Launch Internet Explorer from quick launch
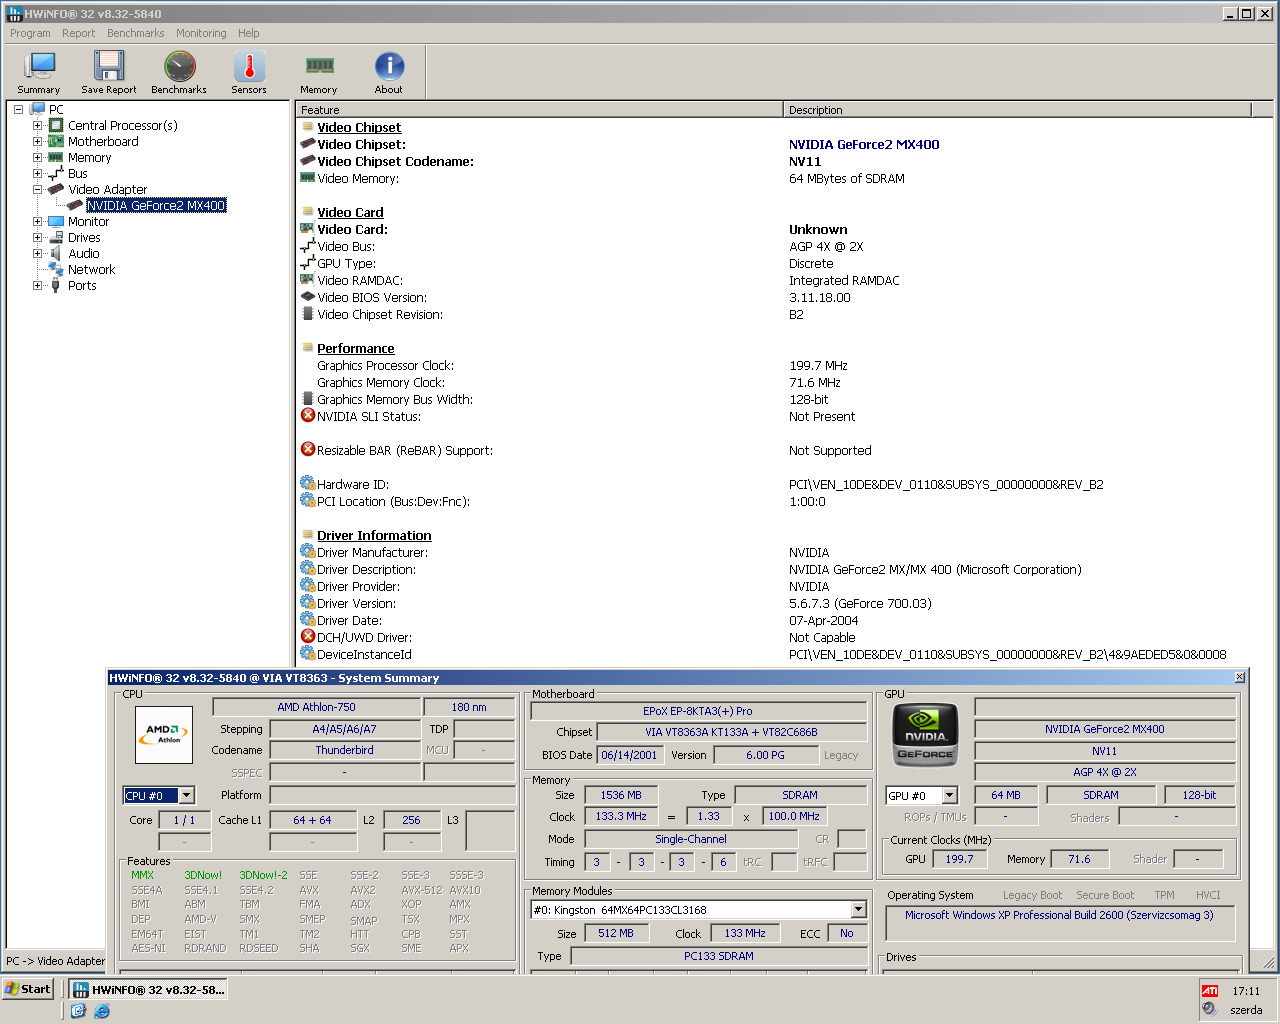 tap(102, 1011)
